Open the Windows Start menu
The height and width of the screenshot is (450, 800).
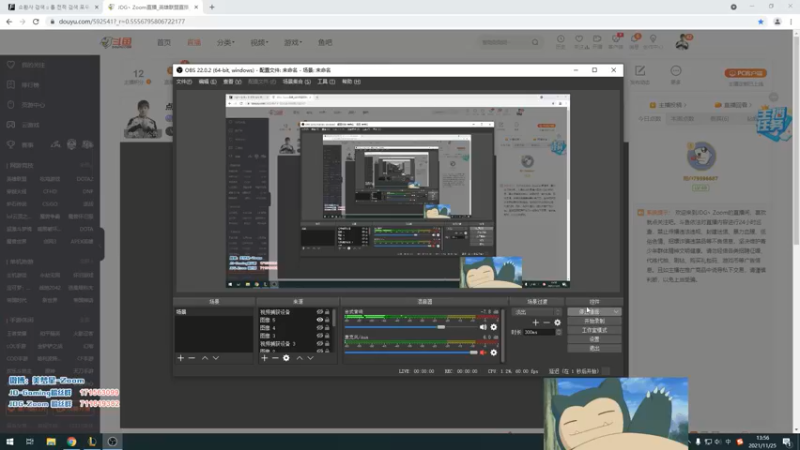click(10, 442)
